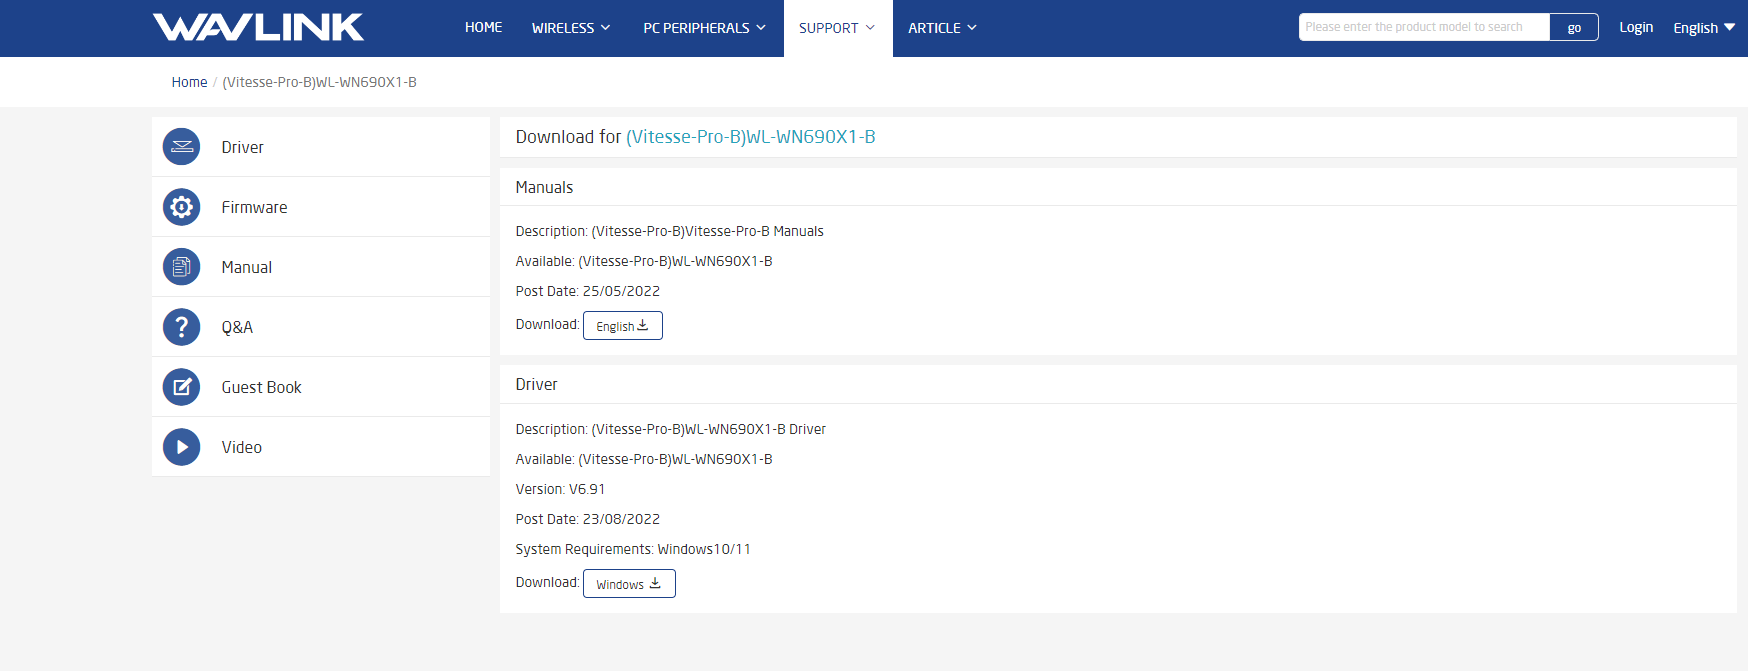Click the Guest Book pencil icon
Viewport: 1748px width, 671px height.
tap(181, 387)
